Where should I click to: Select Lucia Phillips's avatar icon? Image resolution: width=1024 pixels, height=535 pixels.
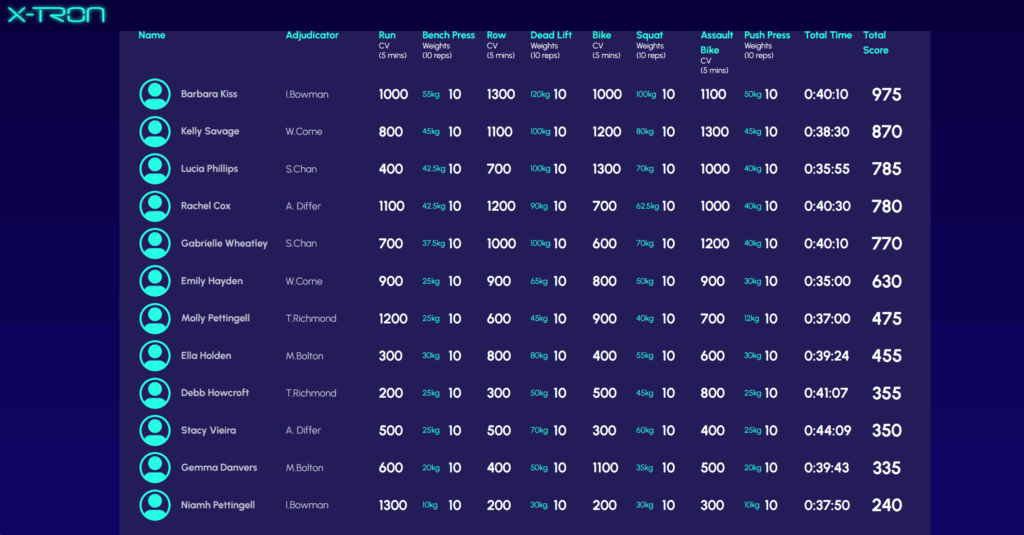coord(154,169)
